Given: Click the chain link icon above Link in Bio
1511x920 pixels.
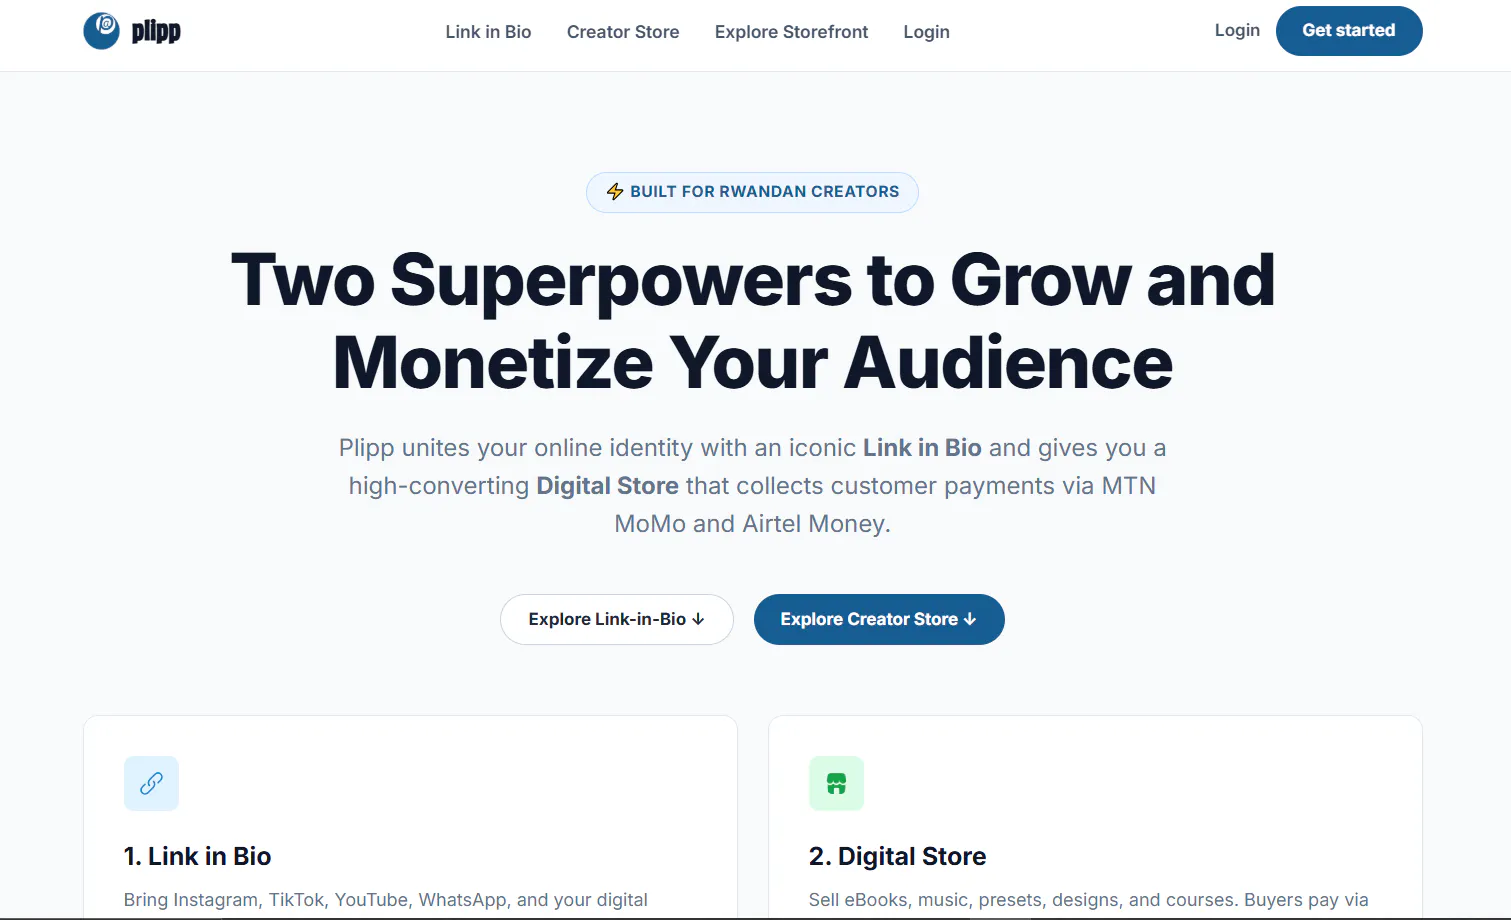Looking at the screenshot, I should click(151, 783).
